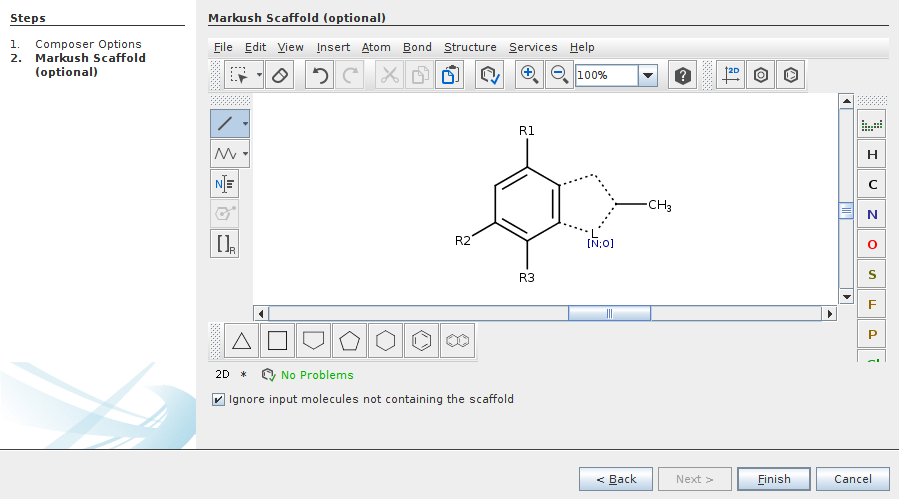Click the horizontal canvas scrollbar thumb
The image size is (899, 499).
pos(609,313)
